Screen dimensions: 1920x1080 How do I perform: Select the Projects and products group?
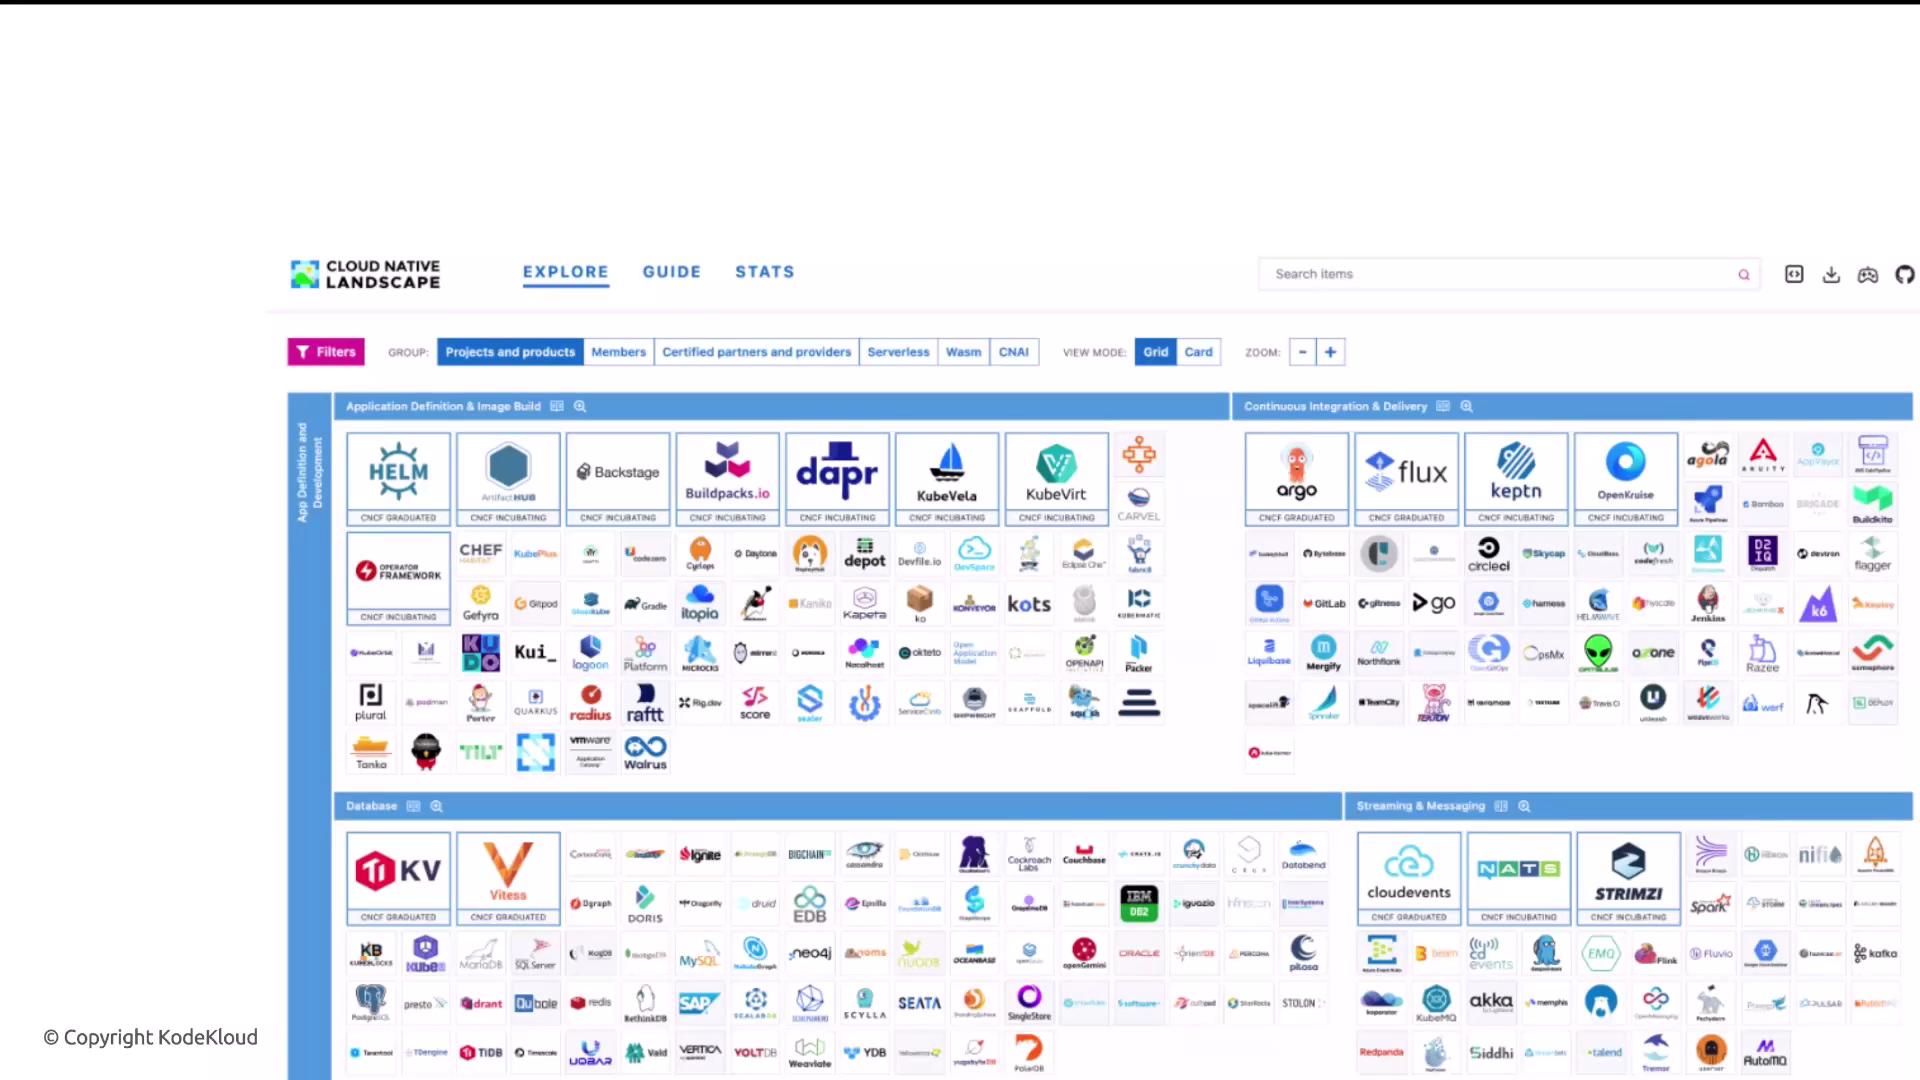pos(510,352)
